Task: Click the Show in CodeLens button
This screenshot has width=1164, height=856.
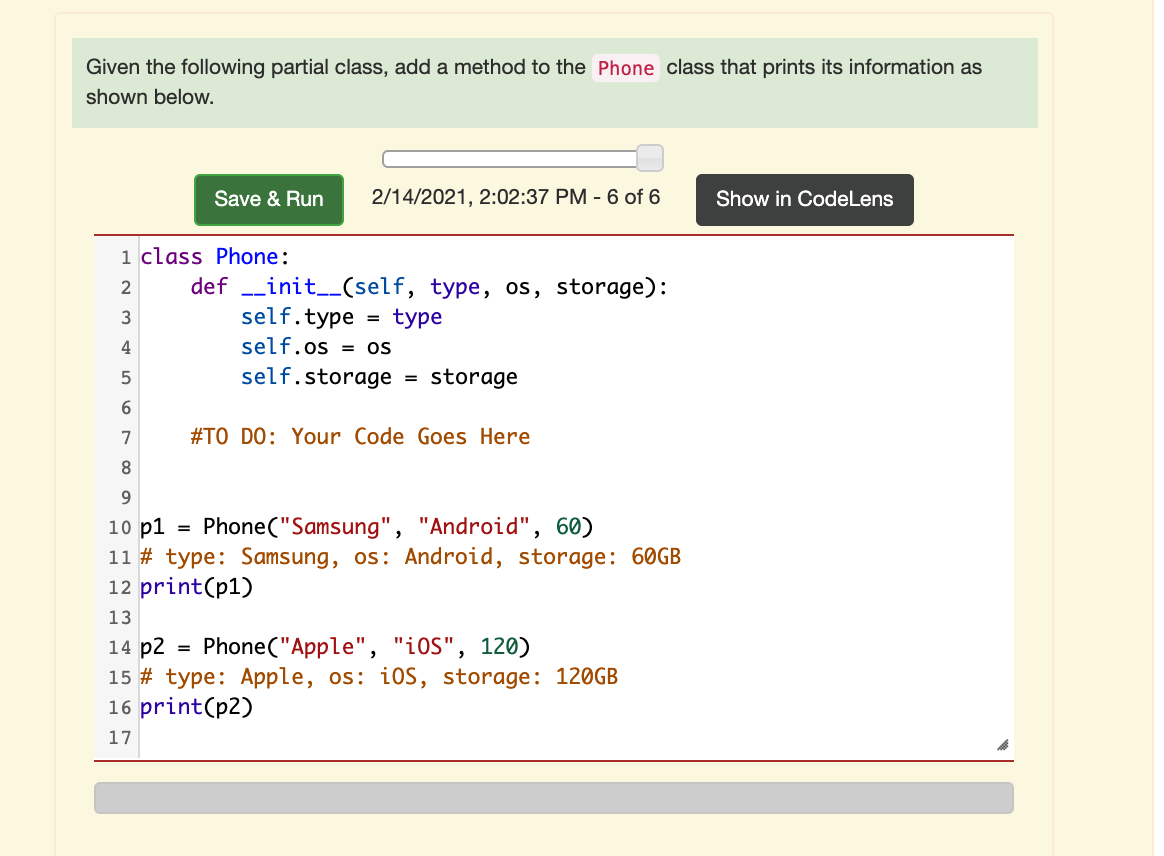Action: click(x=804, y=199)
